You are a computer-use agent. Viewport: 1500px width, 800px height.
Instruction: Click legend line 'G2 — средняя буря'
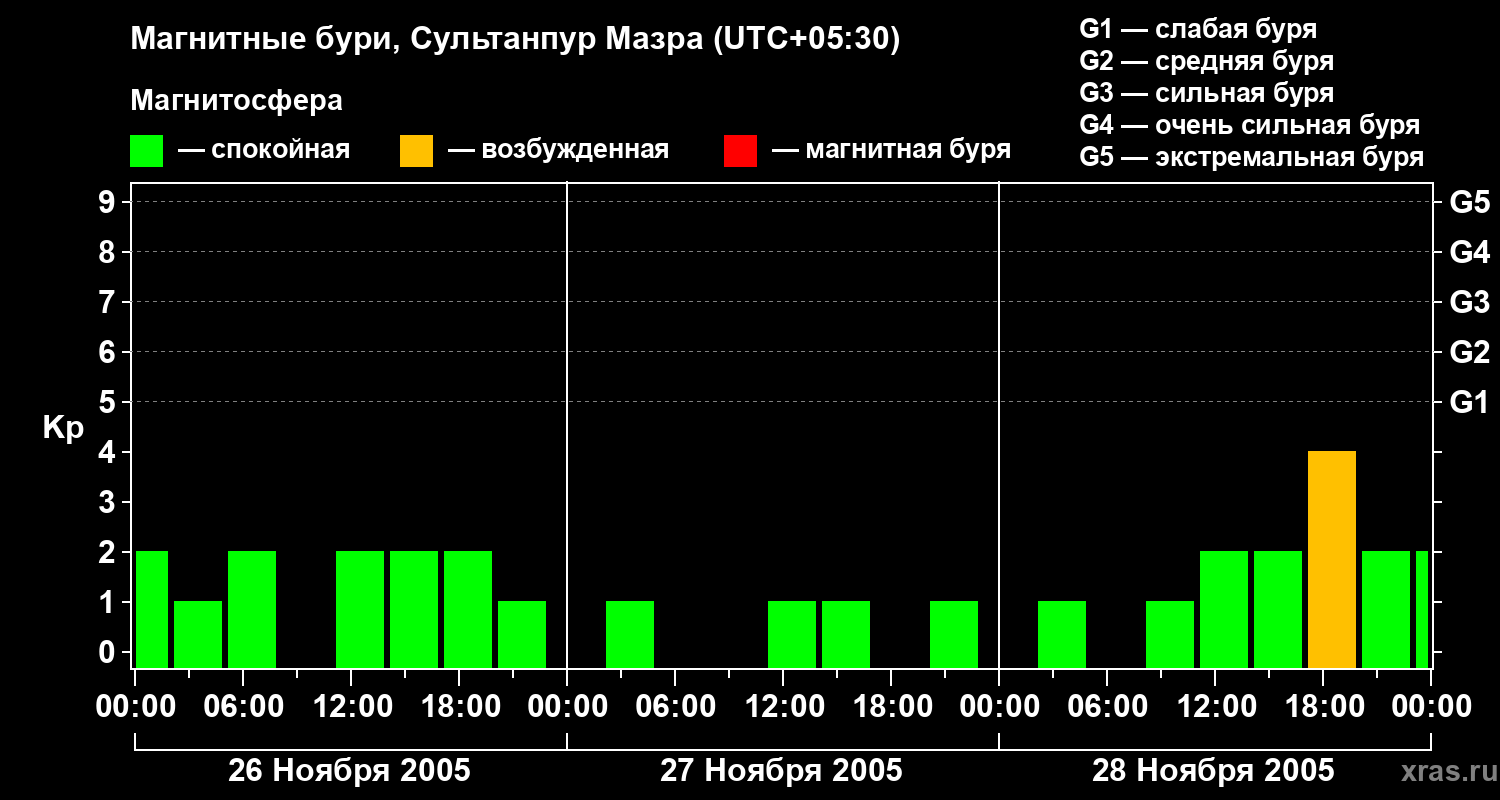coord(1207,61)
